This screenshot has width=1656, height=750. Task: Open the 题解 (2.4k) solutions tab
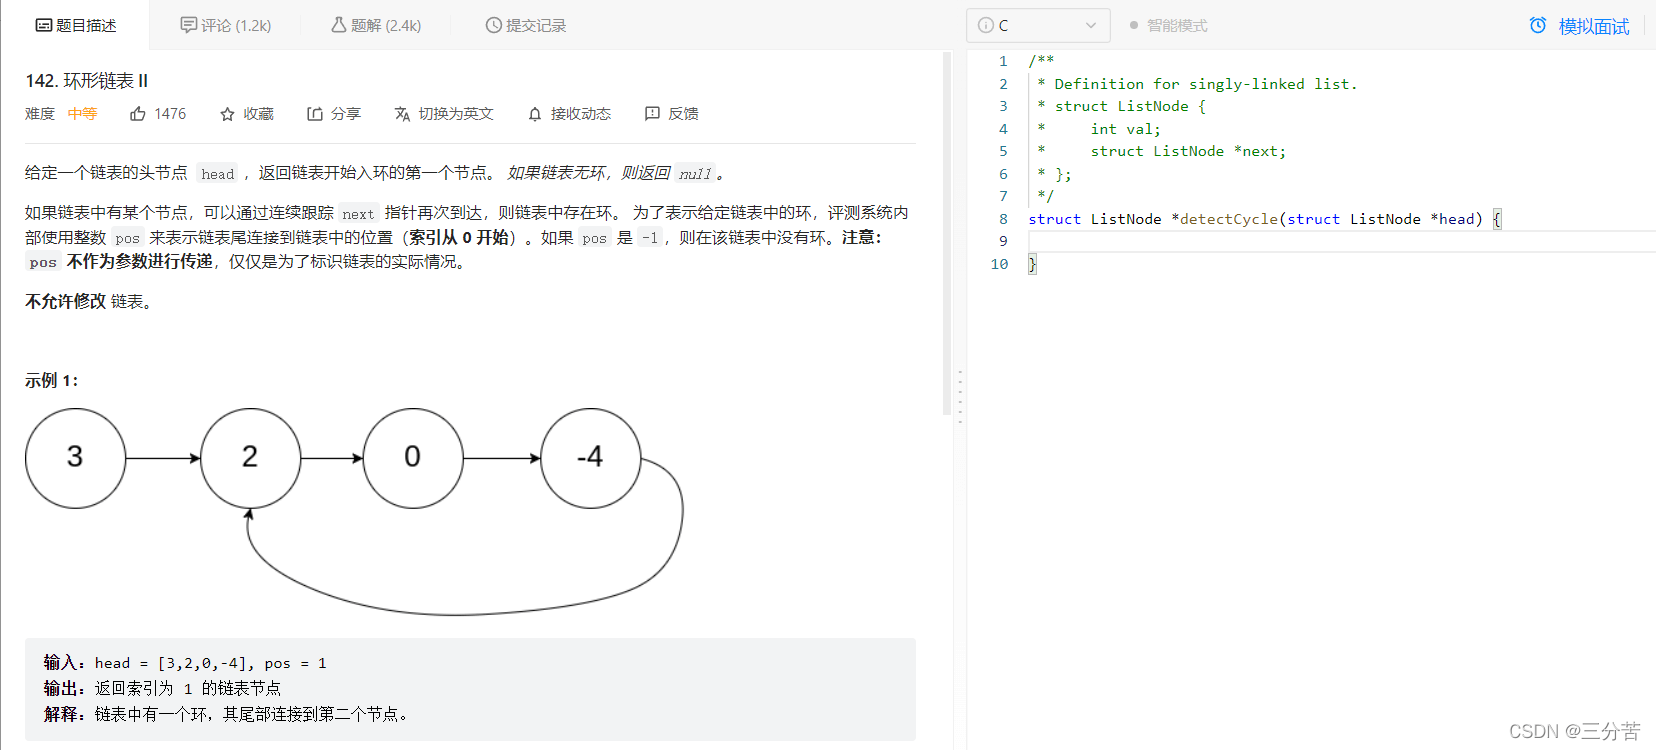376,25
